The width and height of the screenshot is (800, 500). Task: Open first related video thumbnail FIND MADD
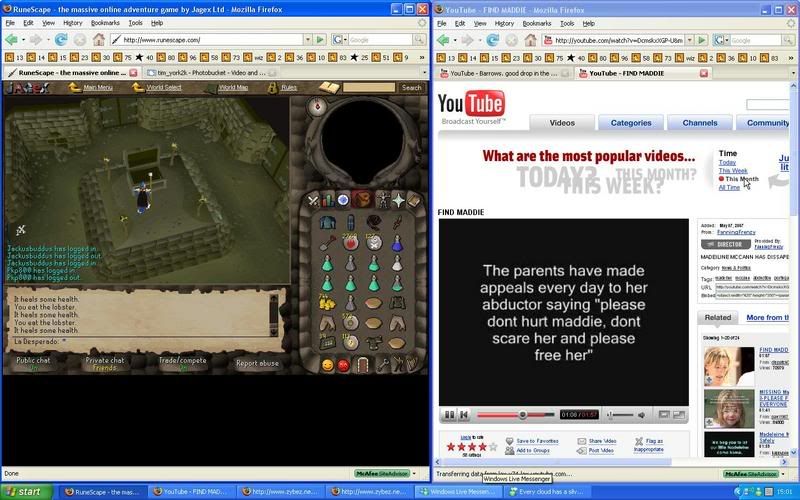pos(729,366)
